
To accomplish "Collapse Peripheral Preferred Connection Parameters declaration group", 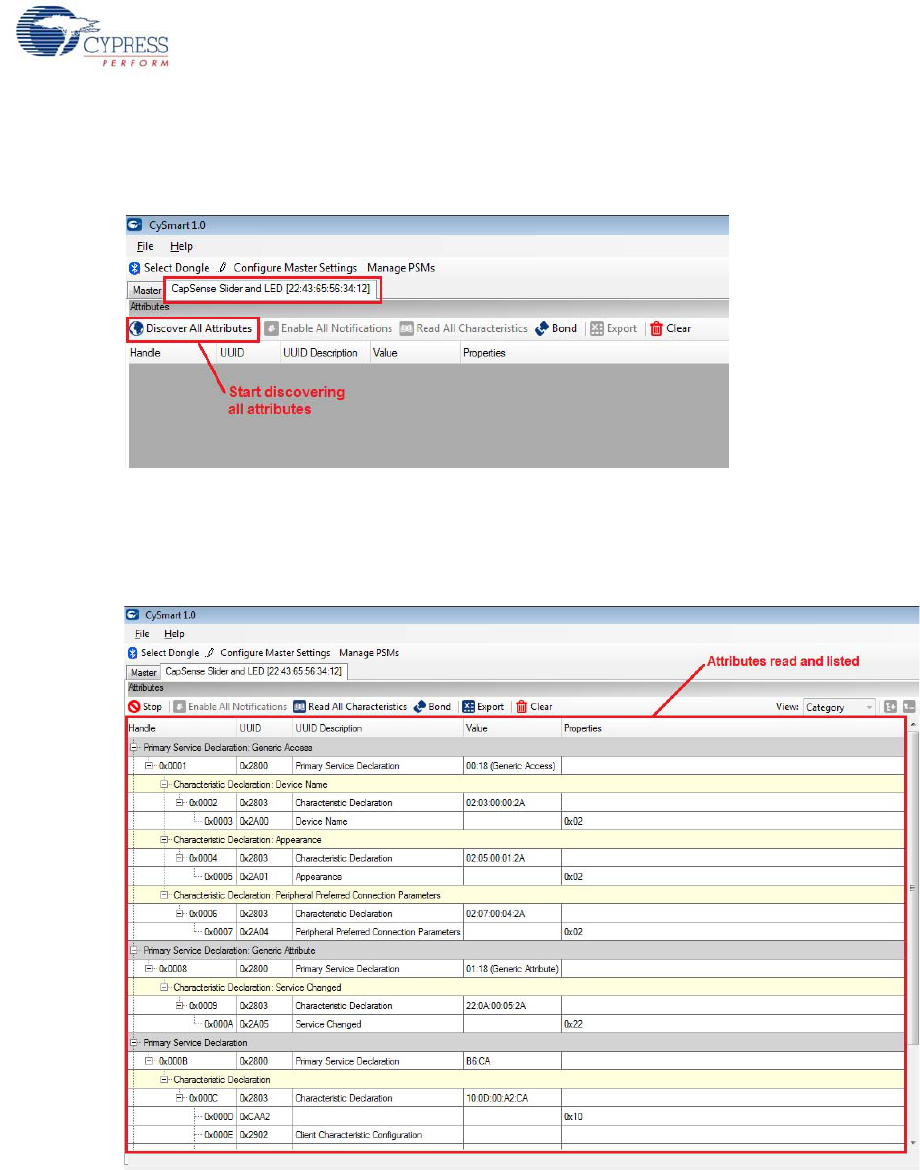I will pyautogui.click(x=164, y=895).
